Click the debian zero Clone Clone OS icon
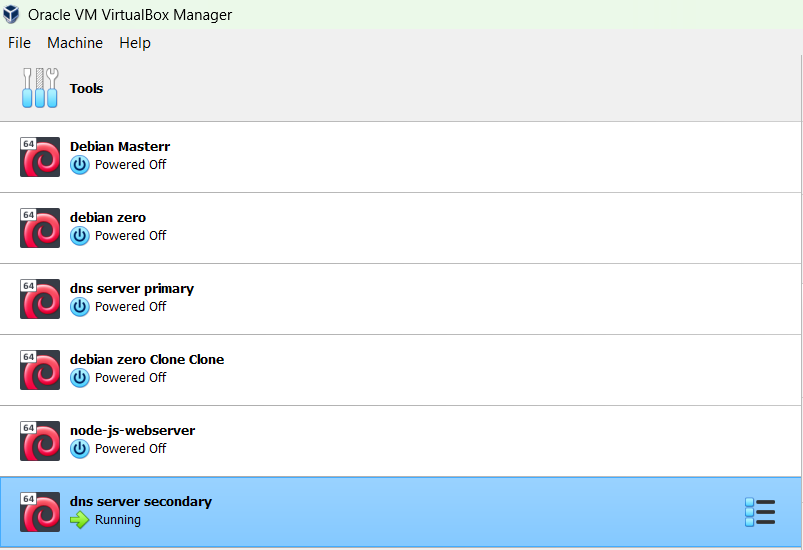The width and height of the screenshot is (803, 550). (40, 370)
